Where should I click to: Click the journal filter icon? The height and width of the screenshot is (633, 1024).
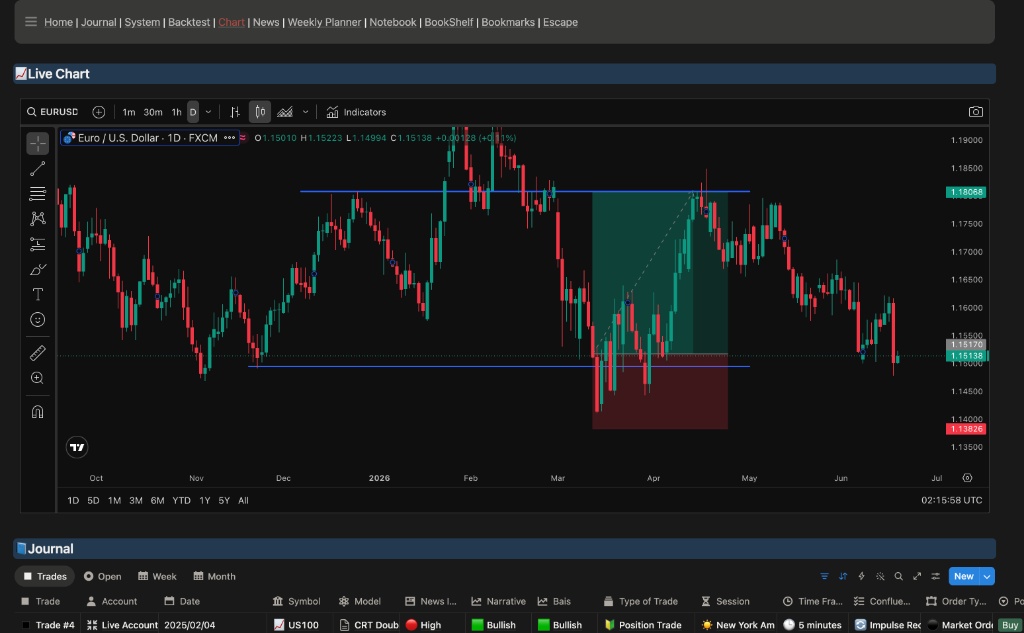pyautogui.click(x=824, y=576)
